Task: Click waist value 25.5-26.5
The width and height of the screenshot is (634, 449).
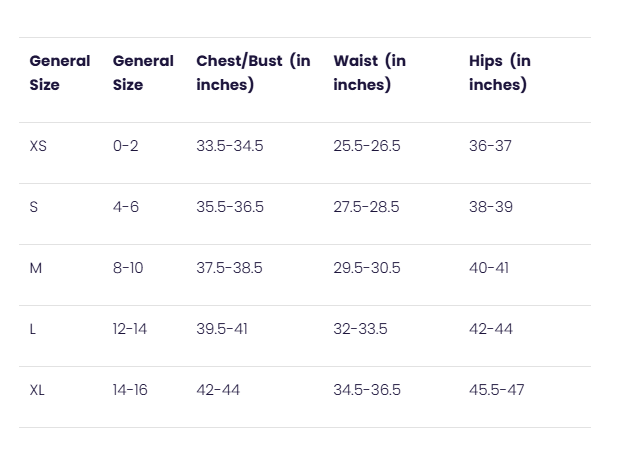Action: 367,146
